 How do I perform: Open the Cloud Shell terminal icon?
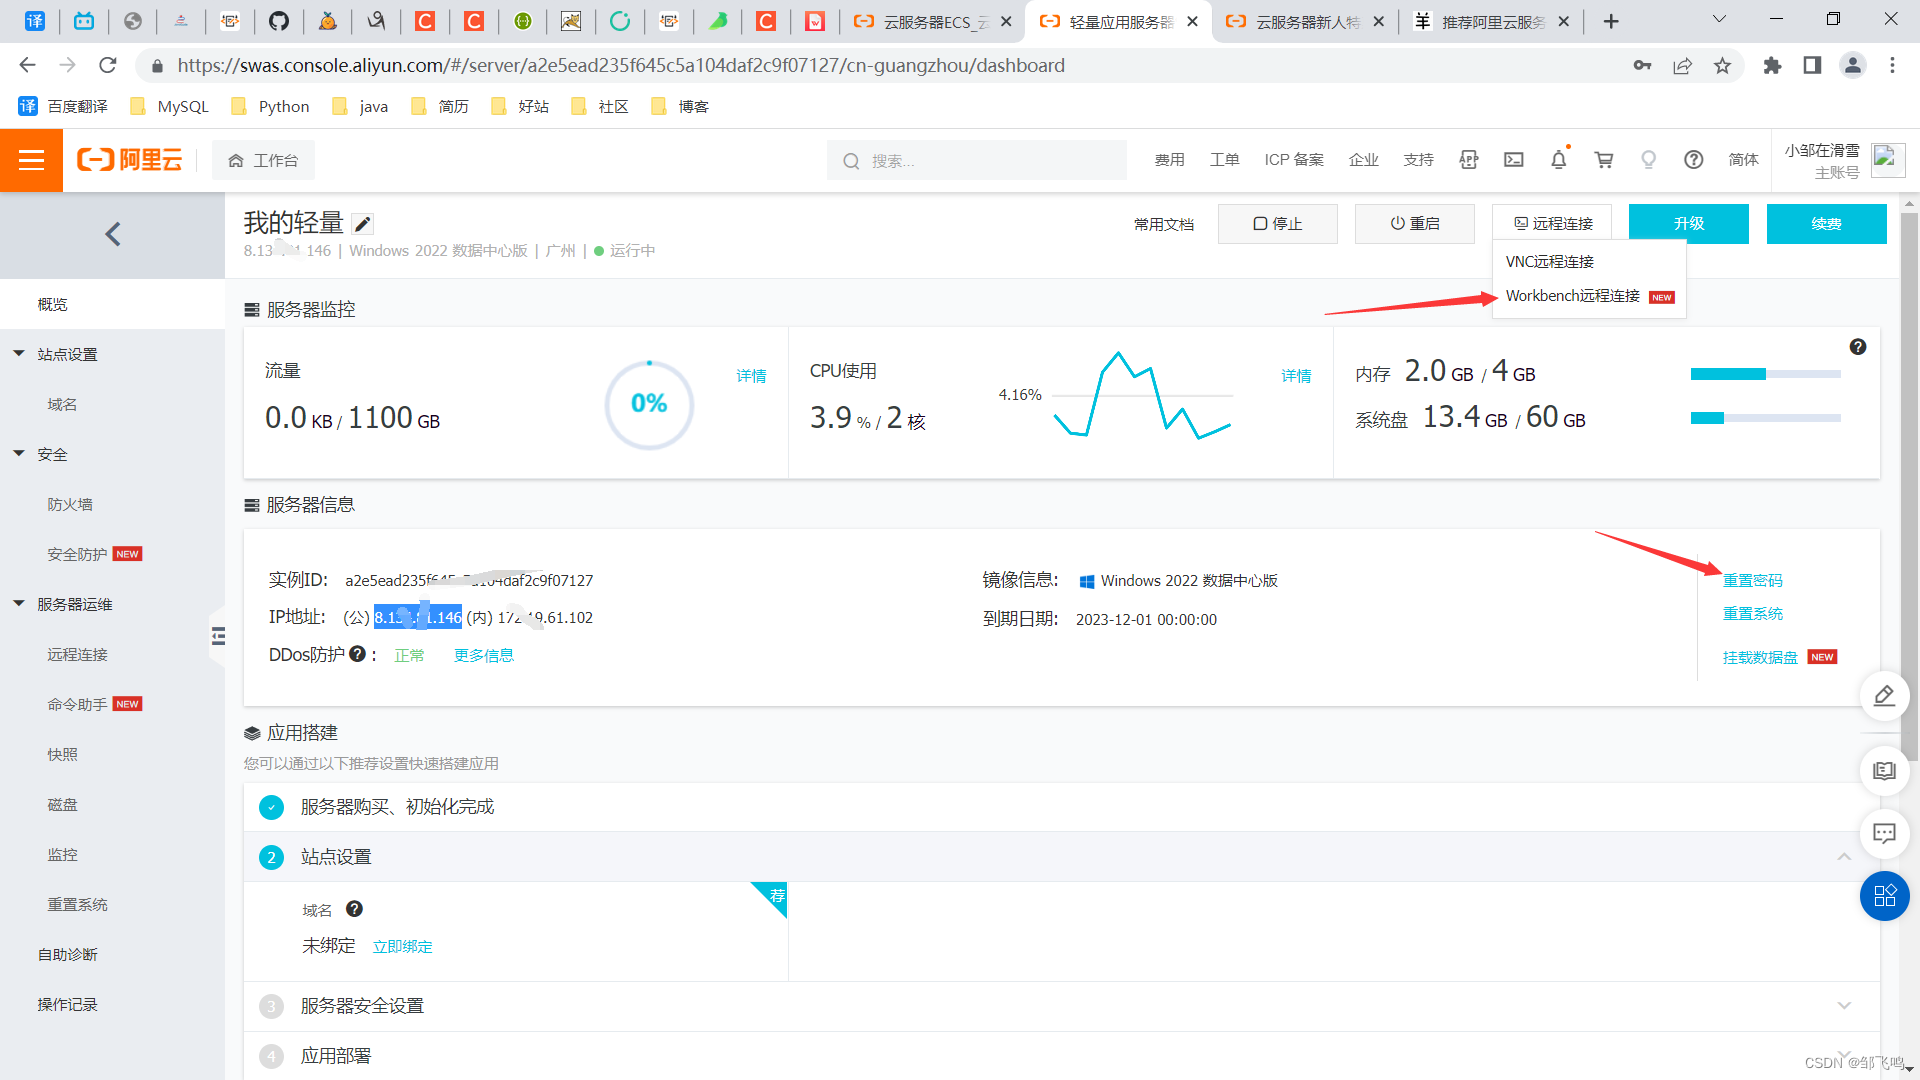(1513, 160)
